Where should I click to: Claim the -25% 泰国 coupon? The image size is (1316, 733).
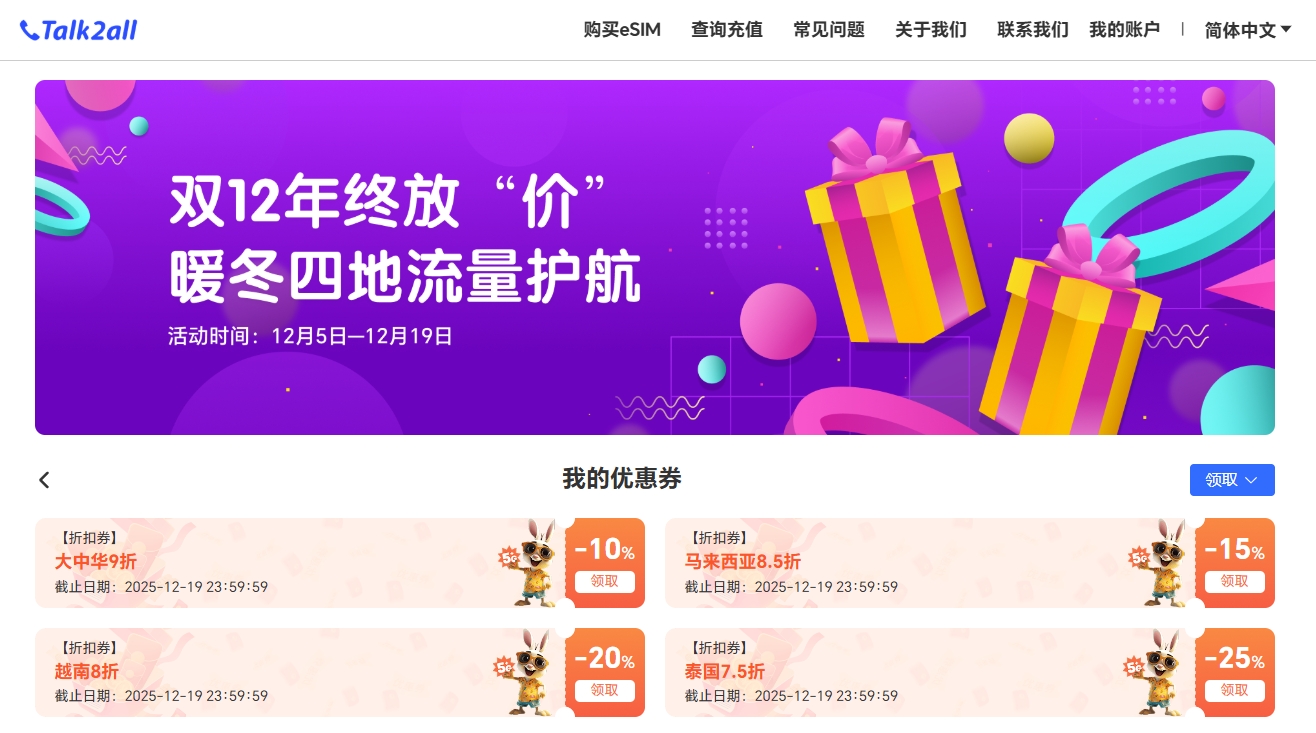pos(1235,690)
